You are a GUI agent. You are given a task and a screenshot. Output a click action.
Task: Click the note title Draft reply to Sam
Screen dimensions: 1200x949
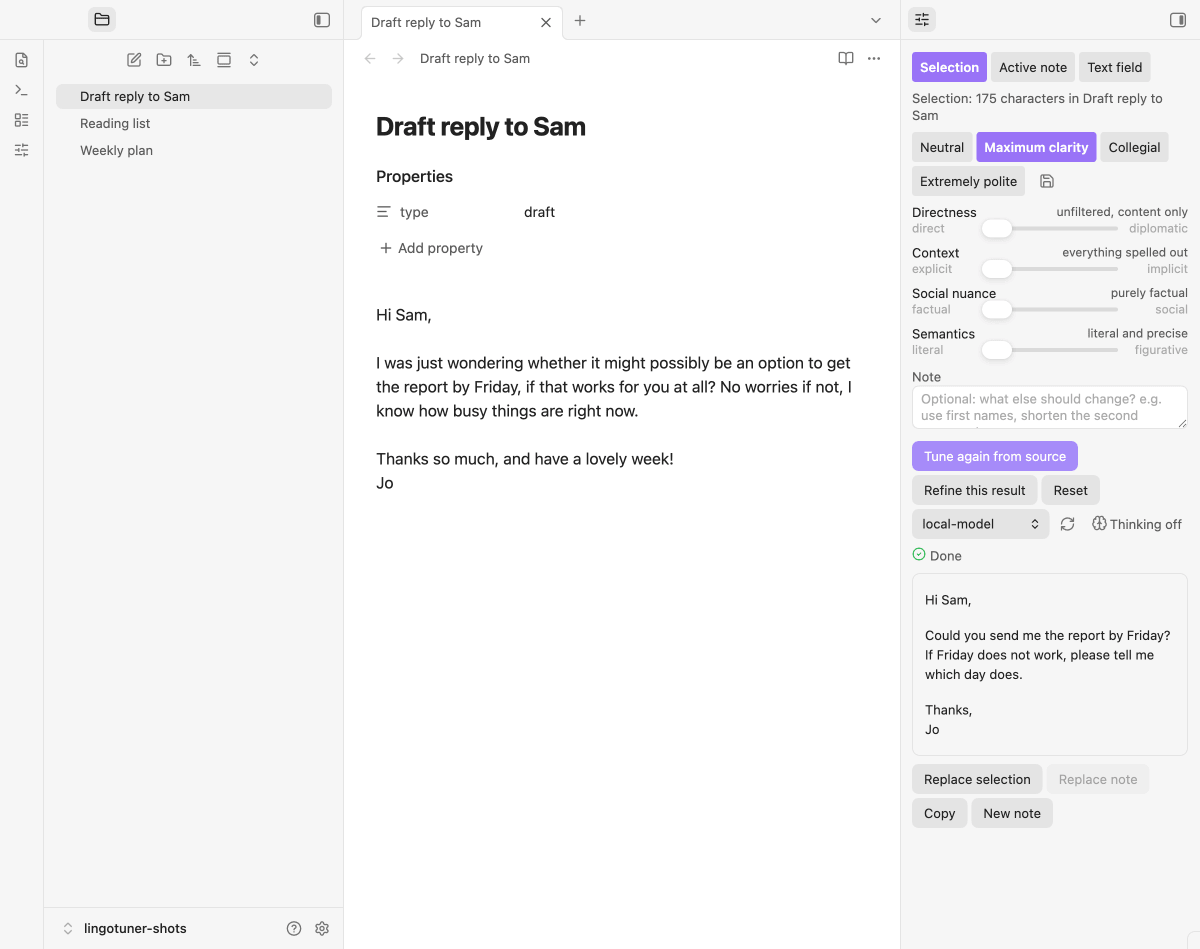tap(481, 127)
